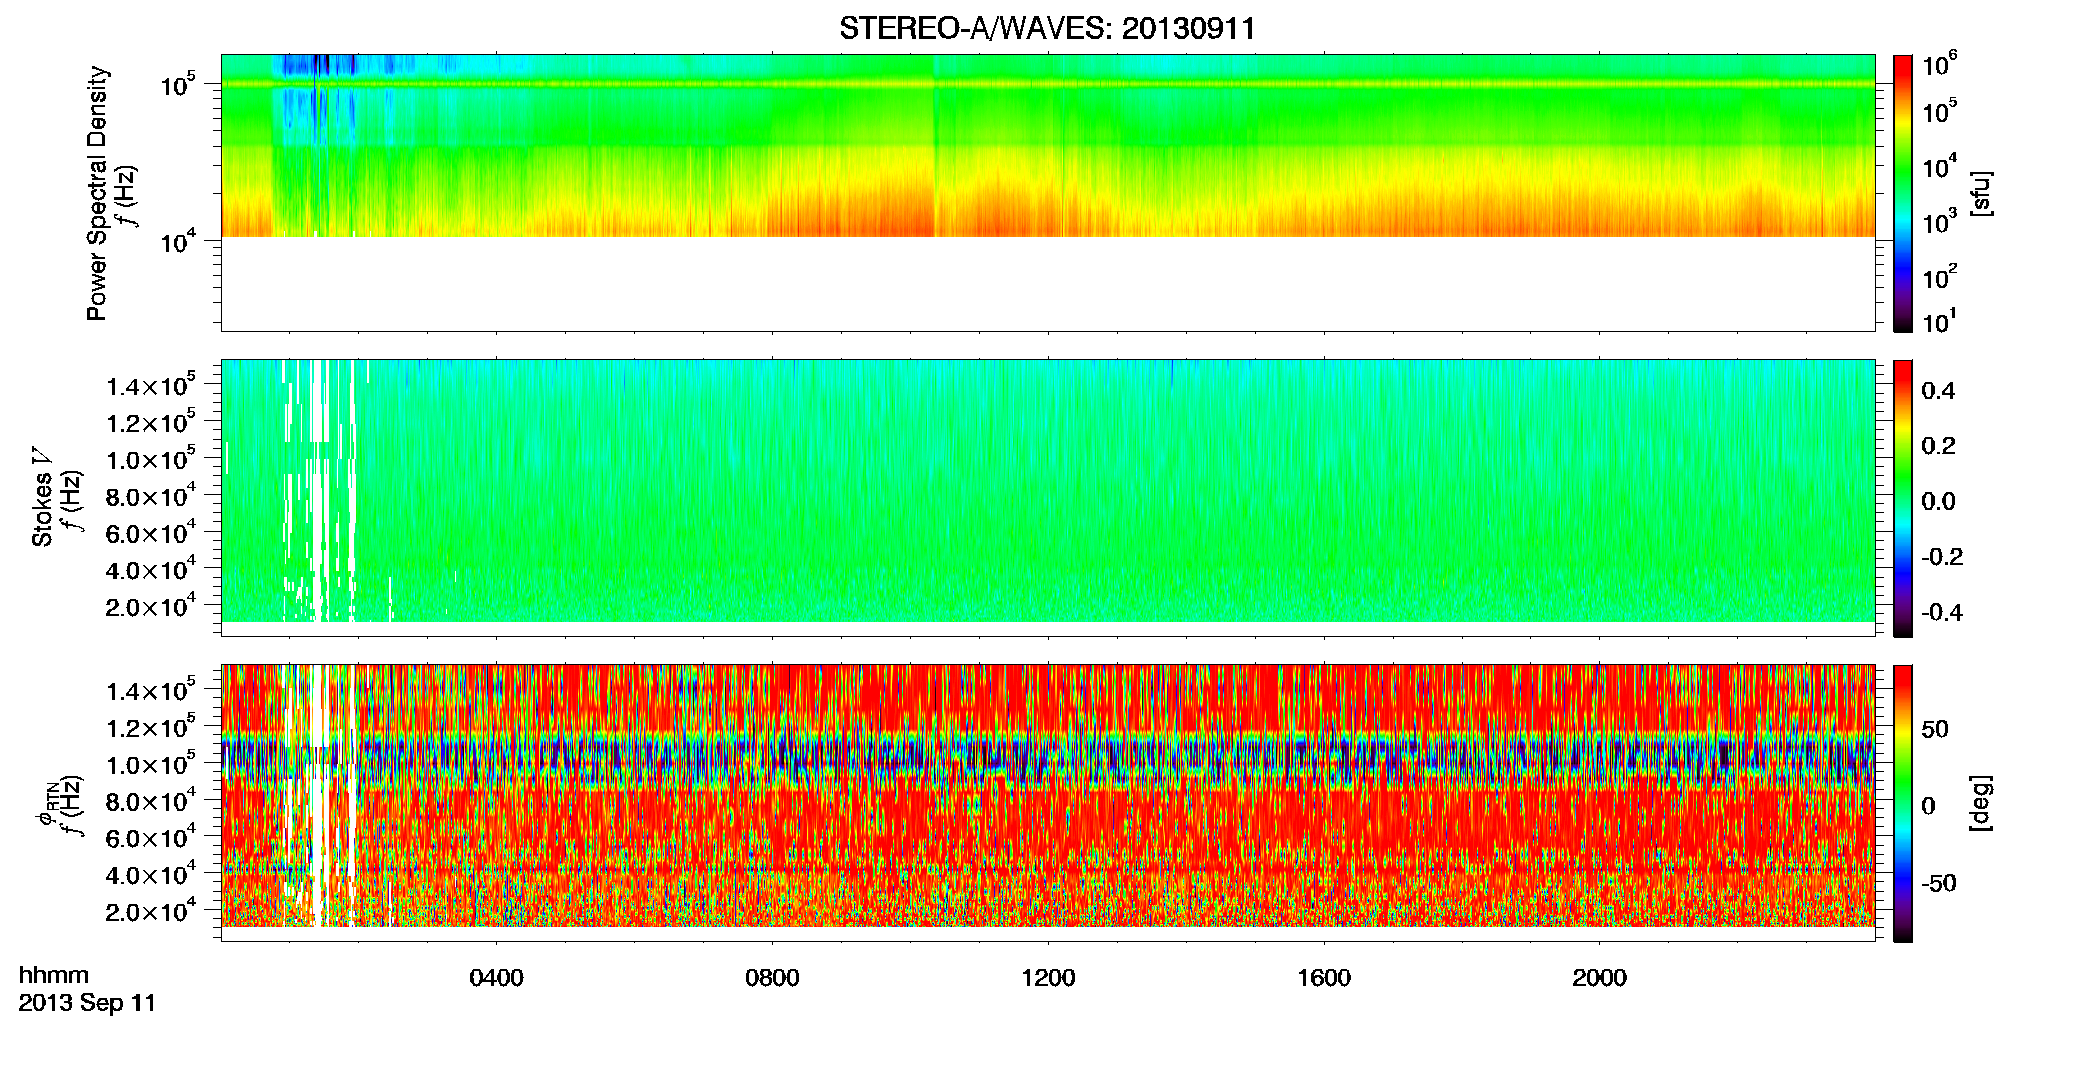
Task: Click the 2013 Sep 11 date label
Action: pyautogui.click(x=87, y=1003)
